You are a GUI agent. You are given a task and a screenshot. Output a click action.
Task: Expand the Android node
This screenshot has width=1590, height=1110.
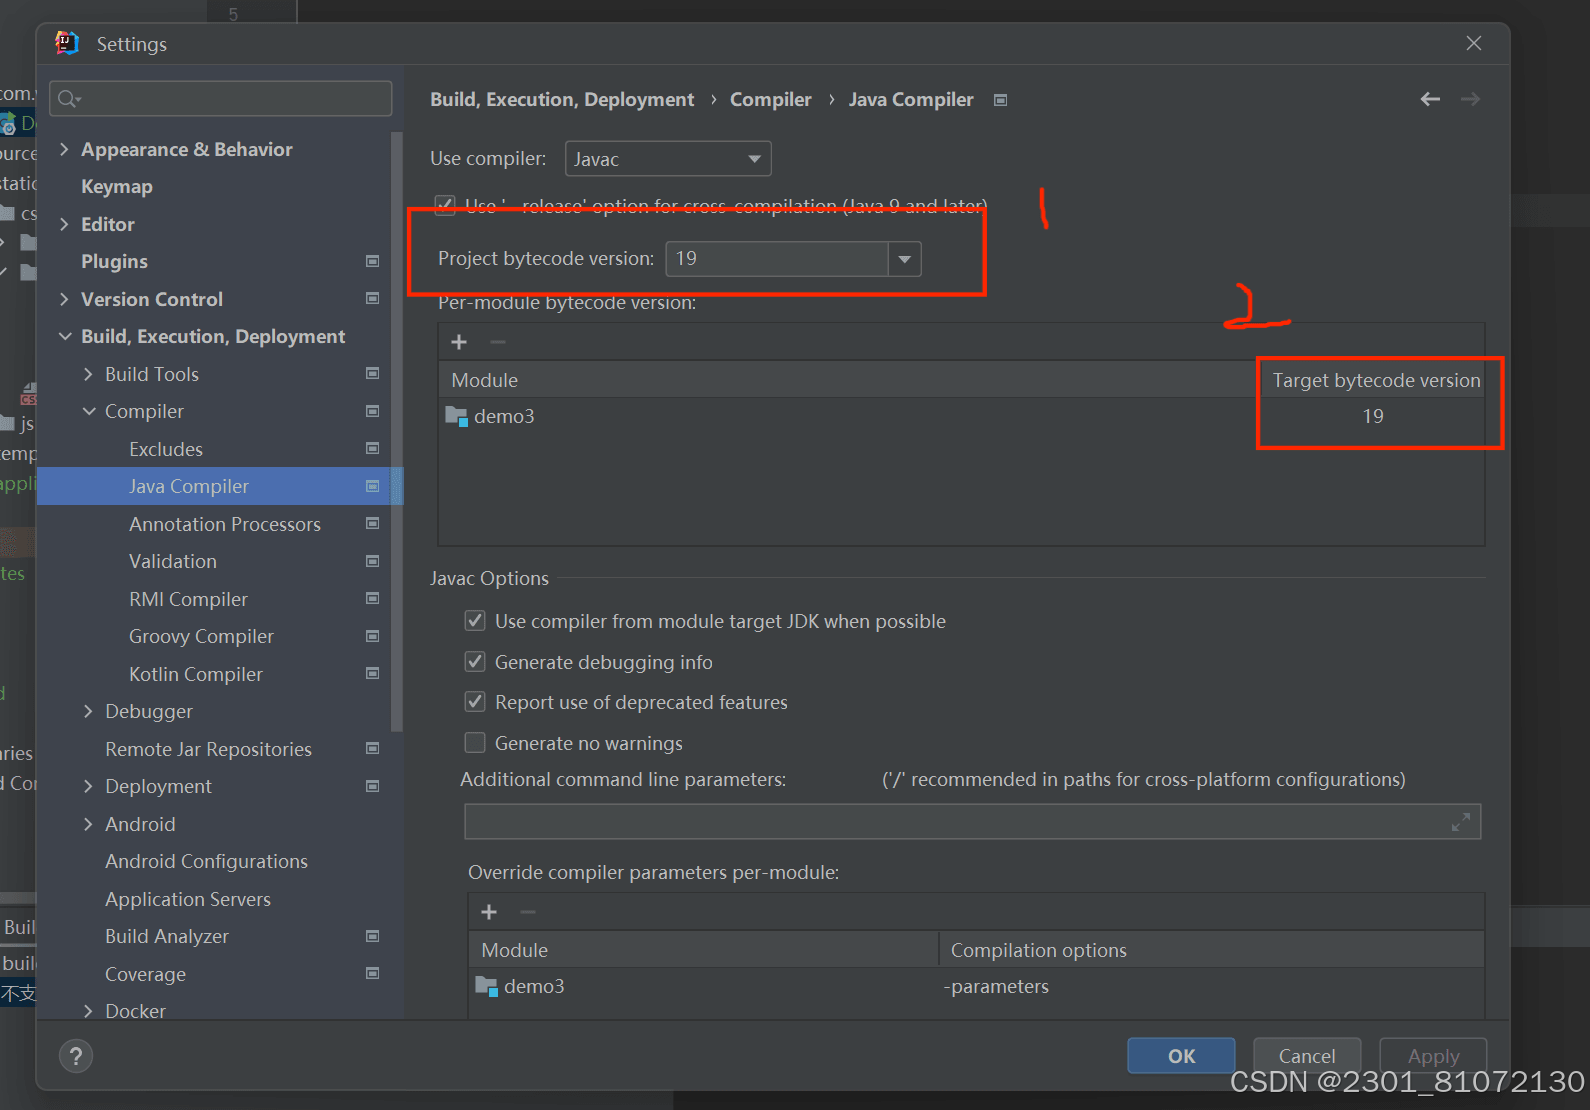click(88, 824)
